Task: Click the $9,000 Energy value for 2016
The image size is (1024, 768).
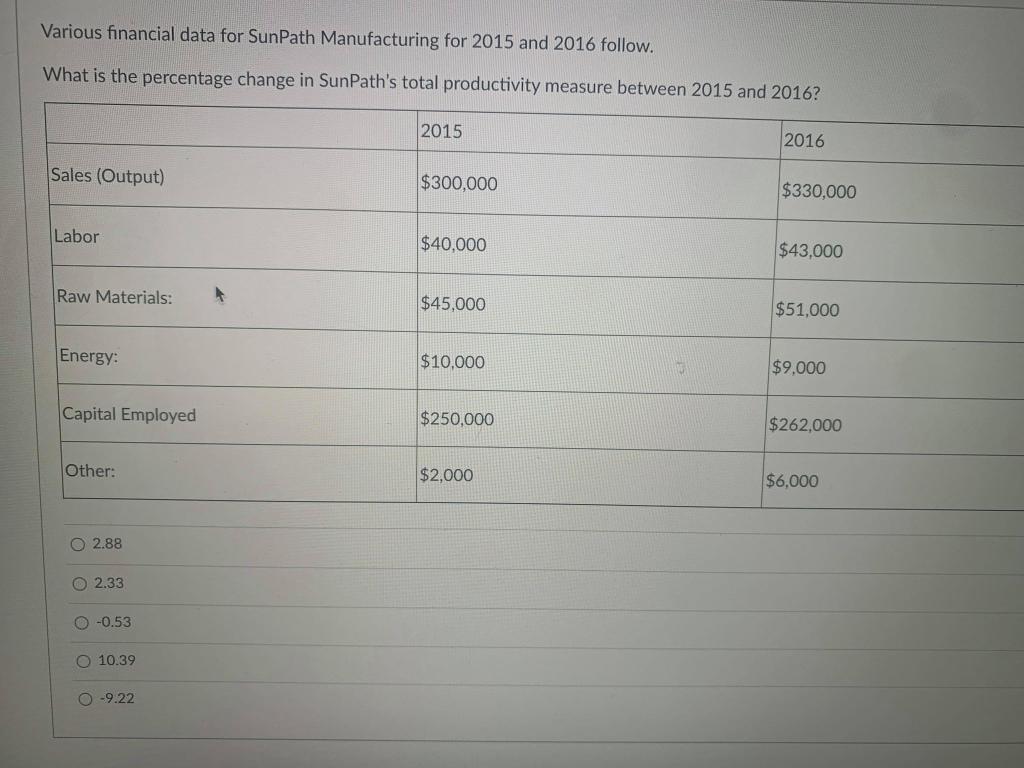Action: click(x=798, y=368)
